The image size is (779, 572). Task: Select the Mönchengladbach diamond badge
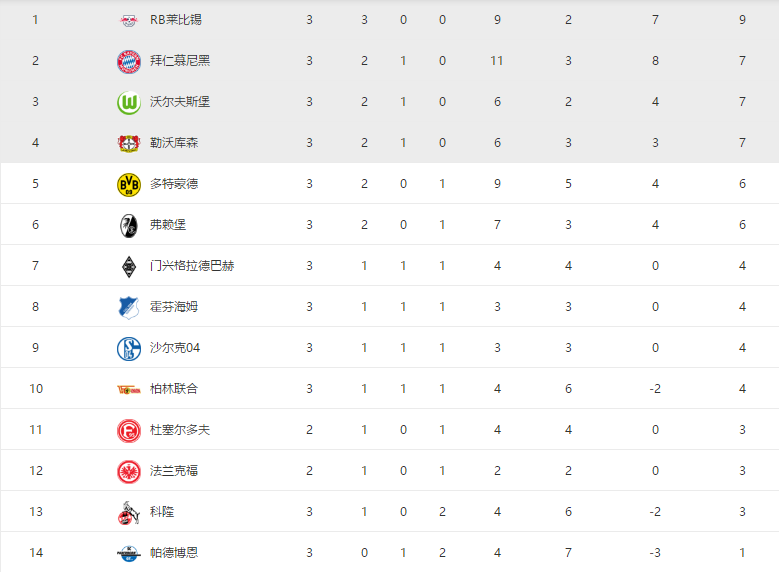point(129,266)
